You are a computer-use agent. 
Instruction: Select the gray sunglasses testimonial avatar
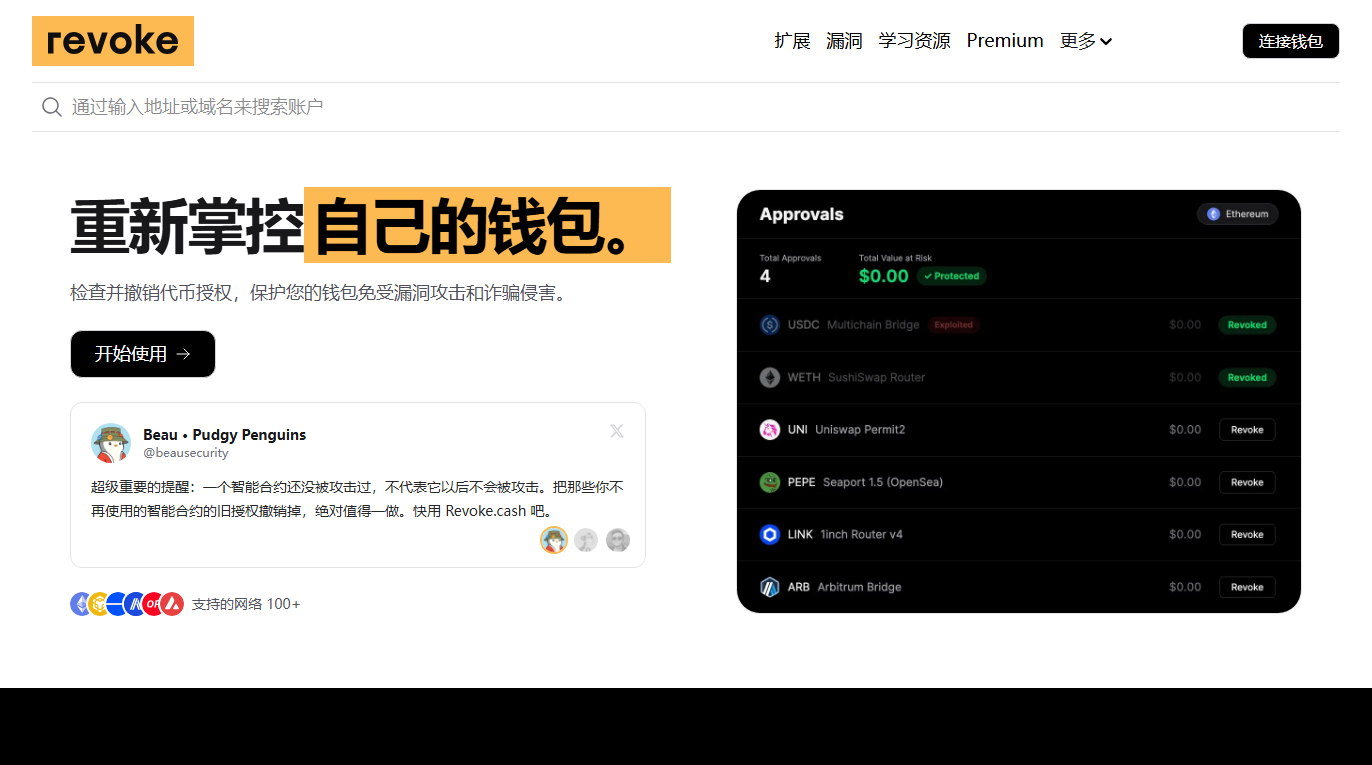[618, 540]
